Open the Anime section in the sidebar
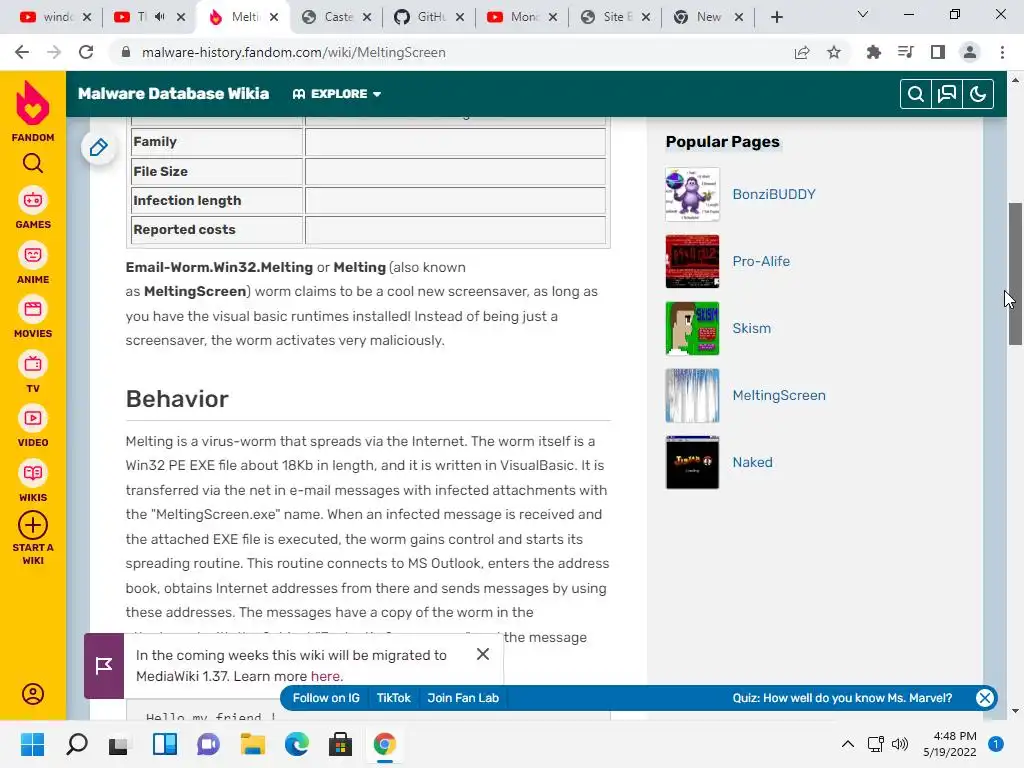The image size is (1024, 768). 33,263
